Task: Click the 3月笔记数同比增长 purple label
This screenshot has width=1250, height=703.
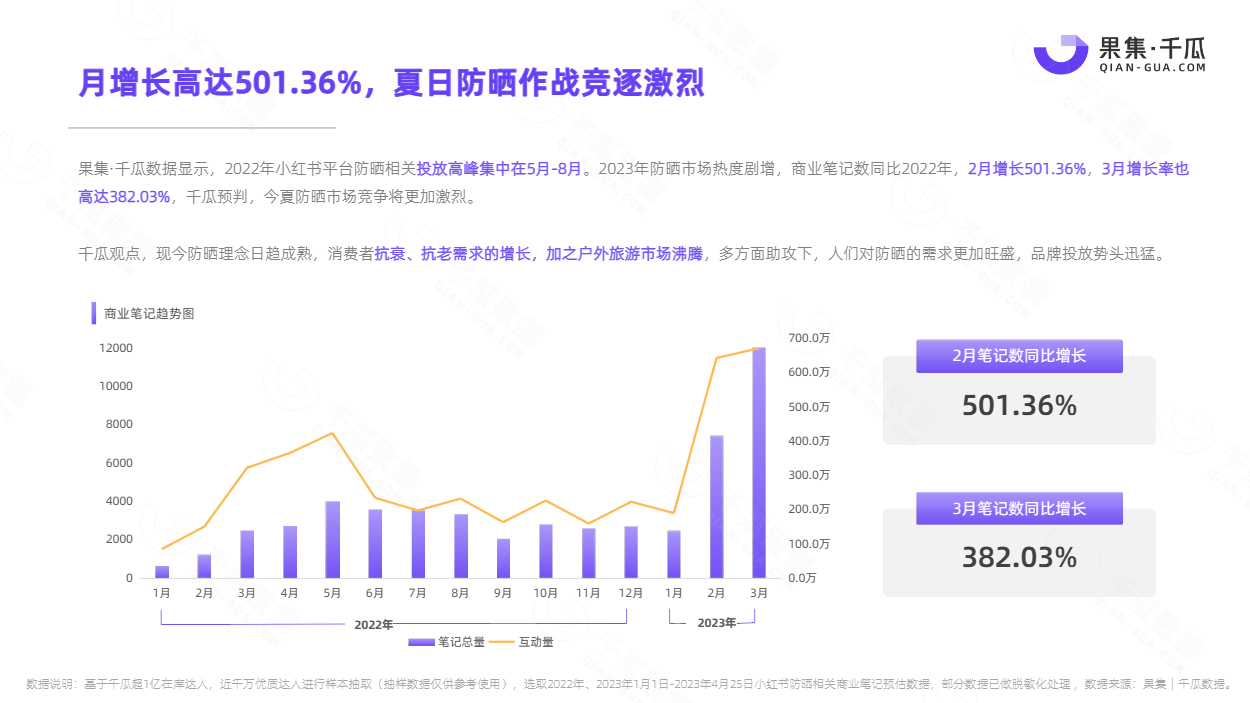Action: 1019,508
